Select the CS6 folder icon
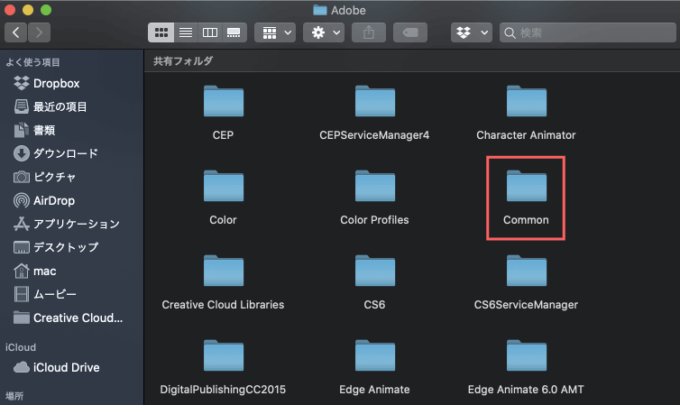This screenshot has height=405, width=680. click(x=375, y=271)
